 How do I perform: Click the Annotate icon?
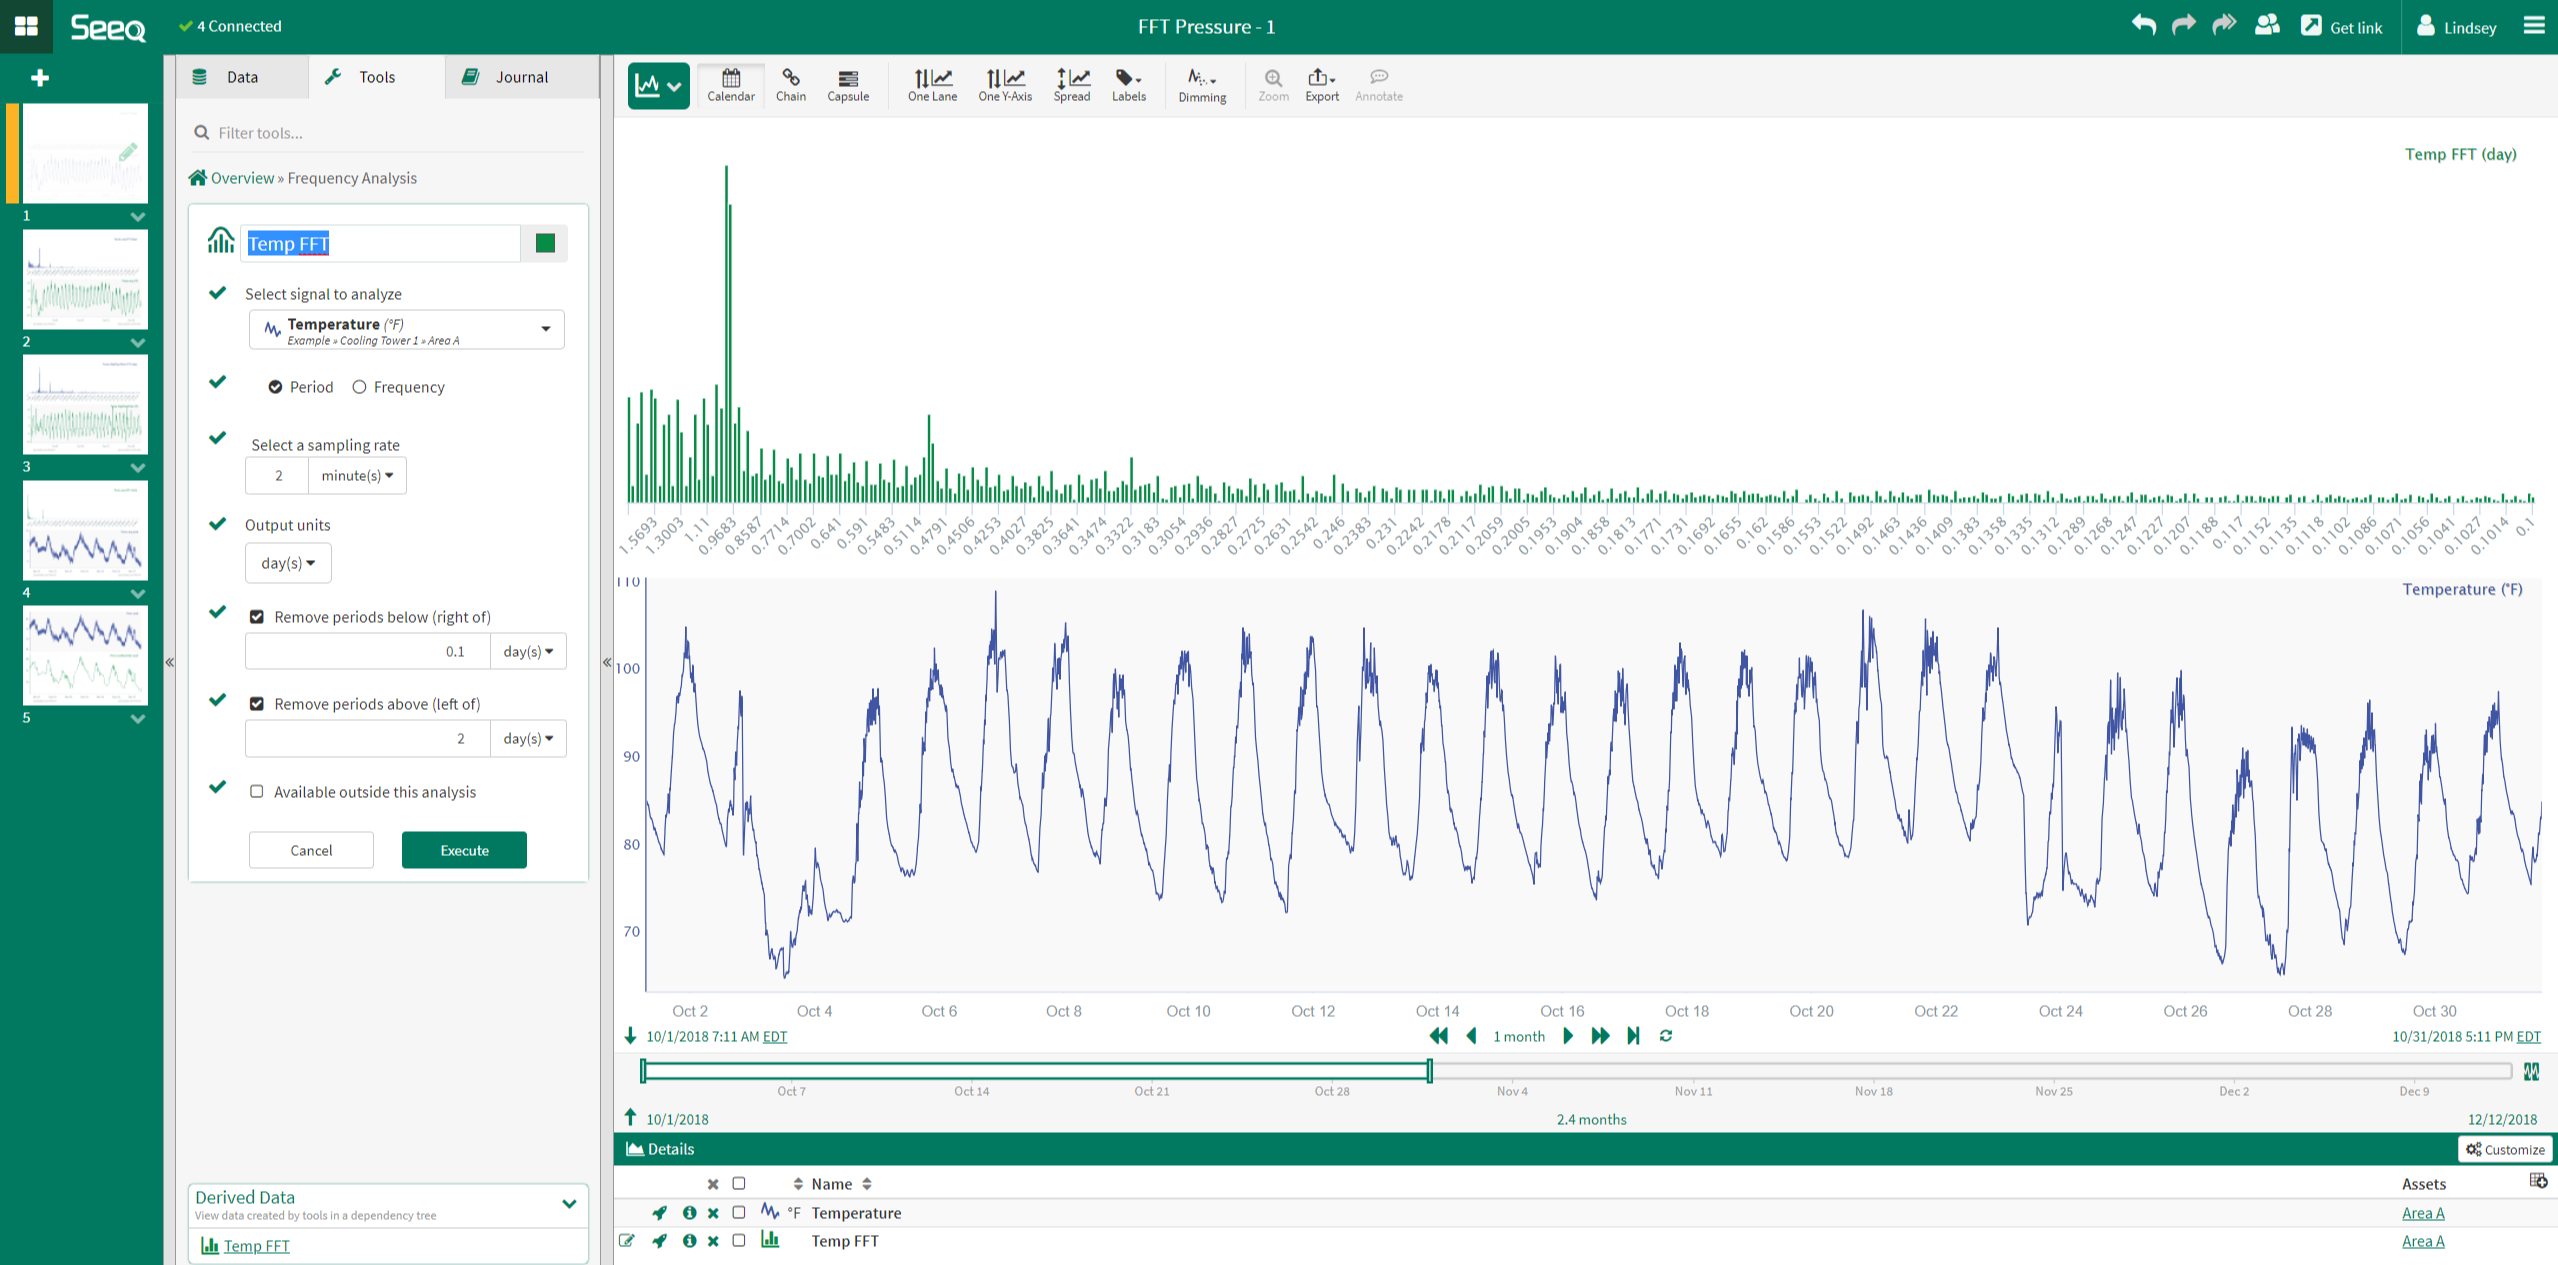1378,85
